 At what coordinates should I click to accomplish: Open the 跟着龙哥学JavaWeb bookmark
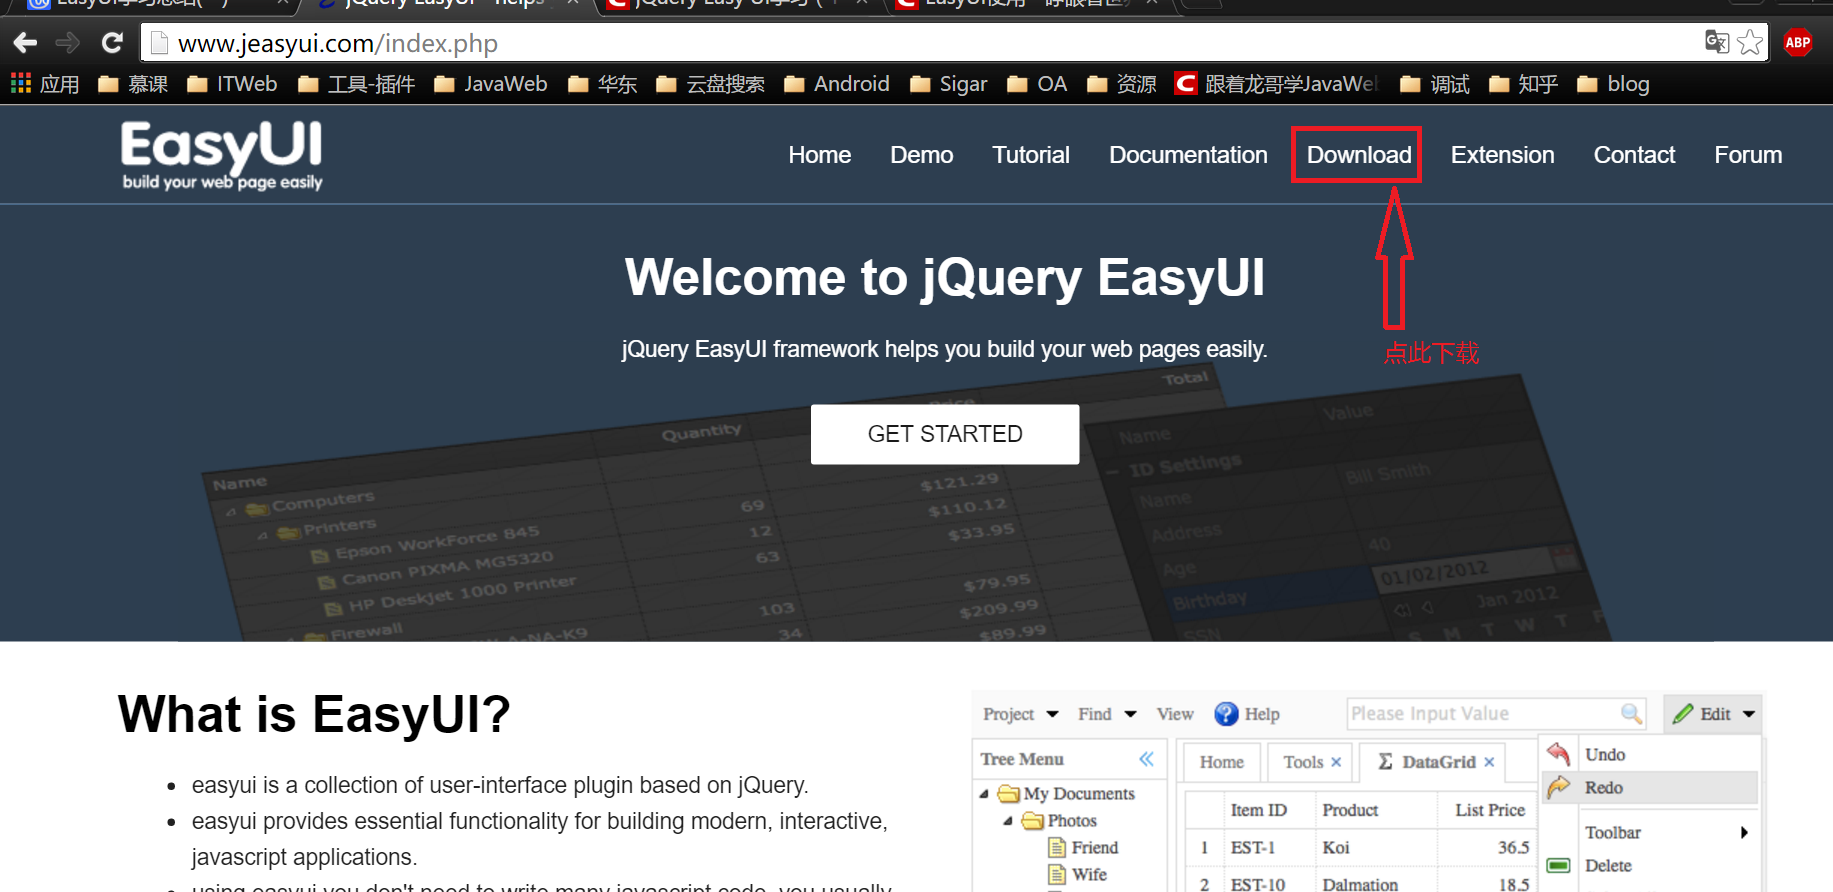tap(1276, 84)
